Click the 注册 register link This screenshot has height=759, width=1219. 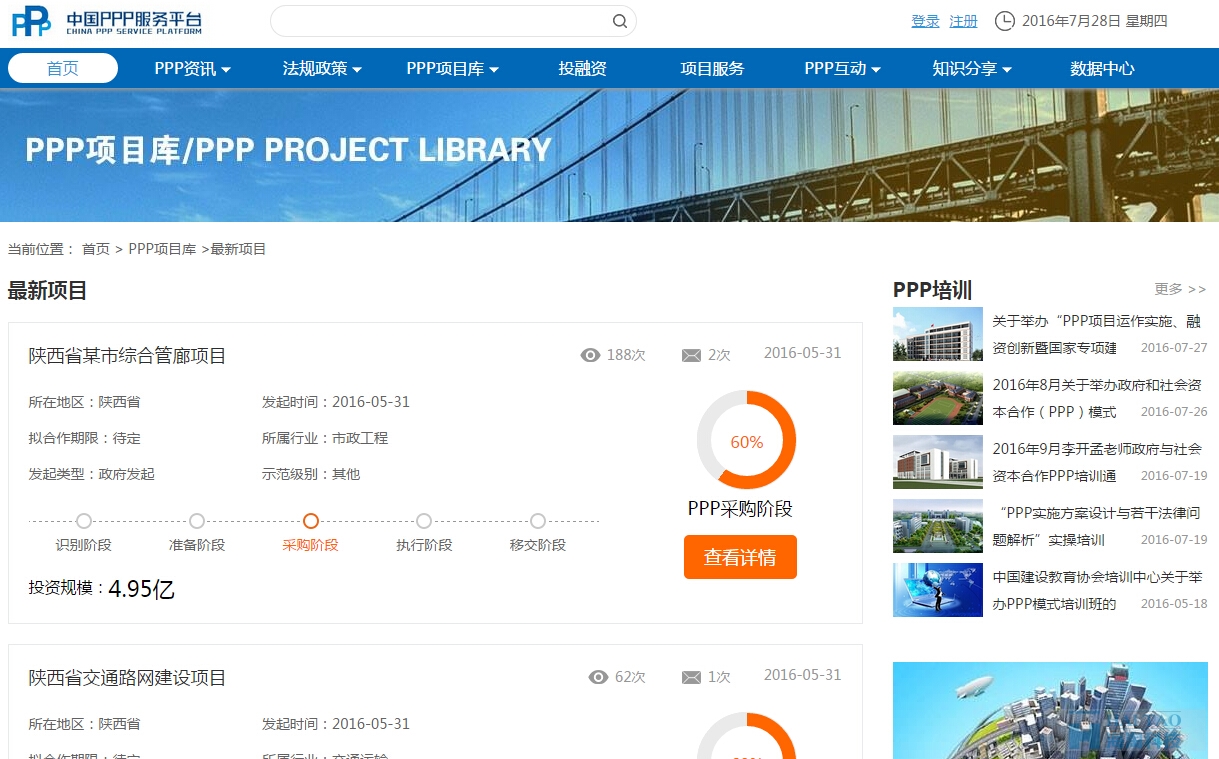[x=963, y=21]
